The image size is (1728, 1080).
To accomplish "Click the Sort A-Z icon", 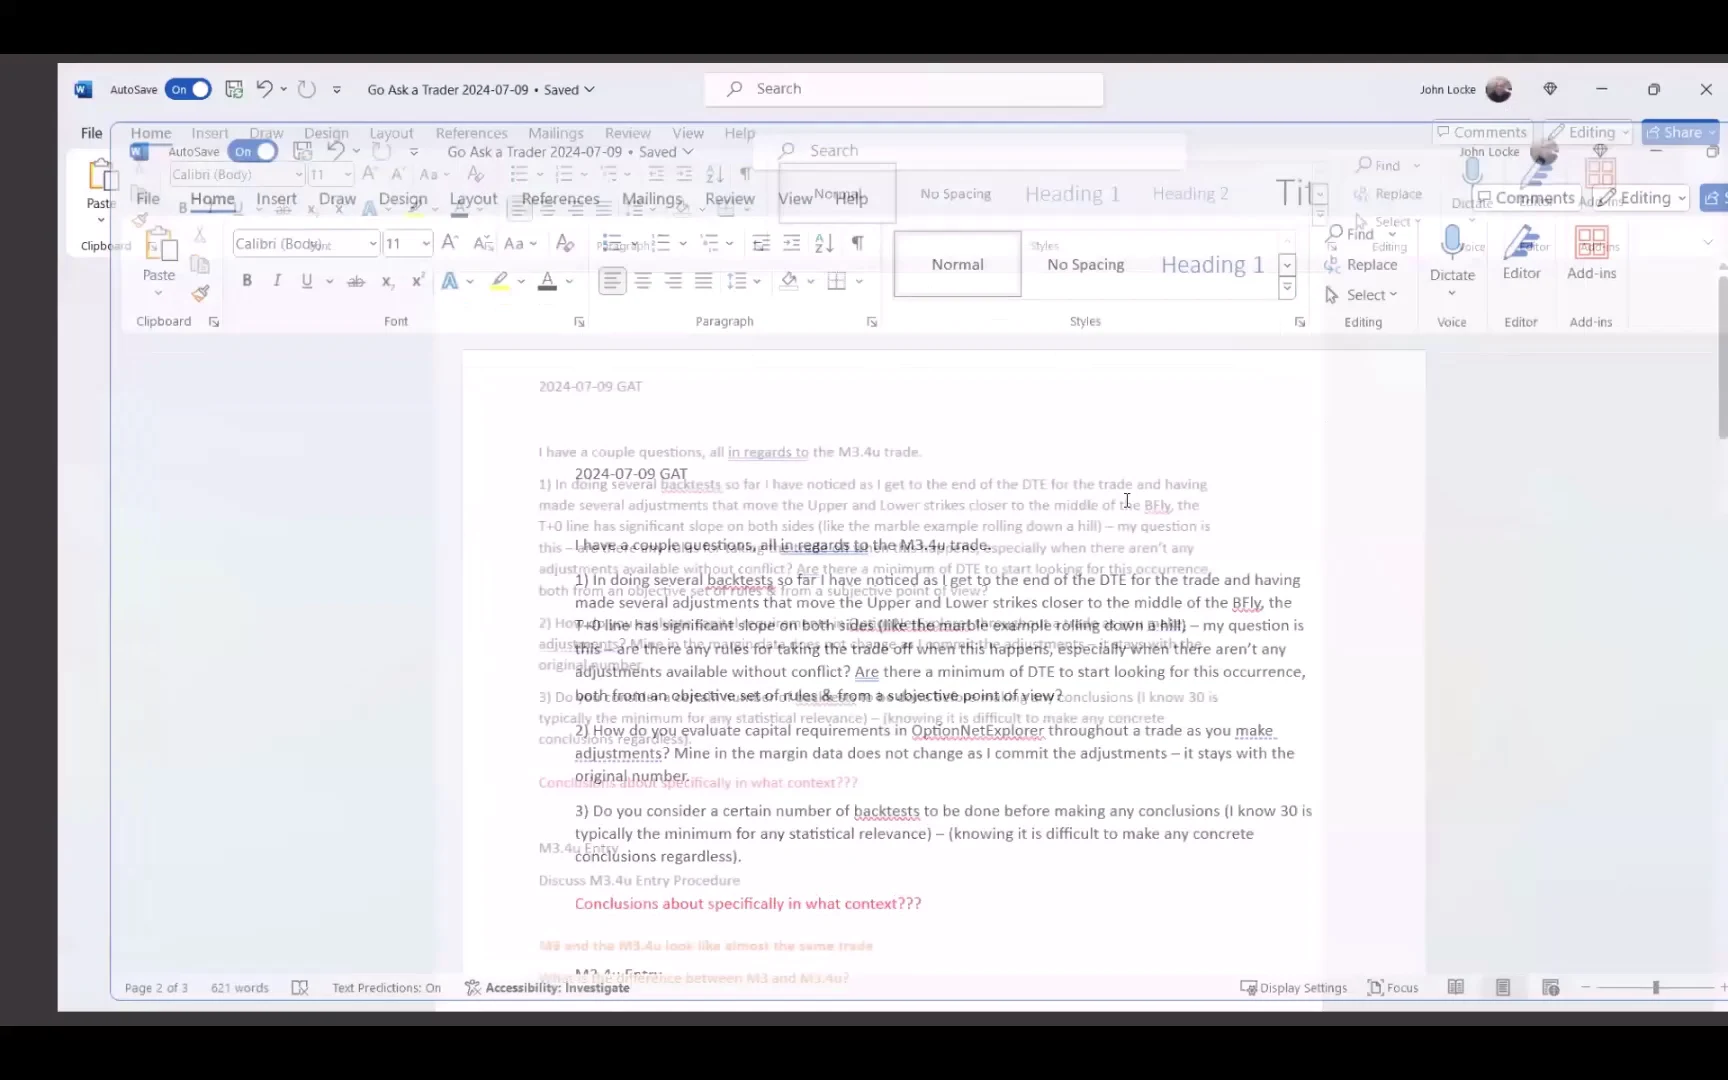I will click(x=824, y=243).
